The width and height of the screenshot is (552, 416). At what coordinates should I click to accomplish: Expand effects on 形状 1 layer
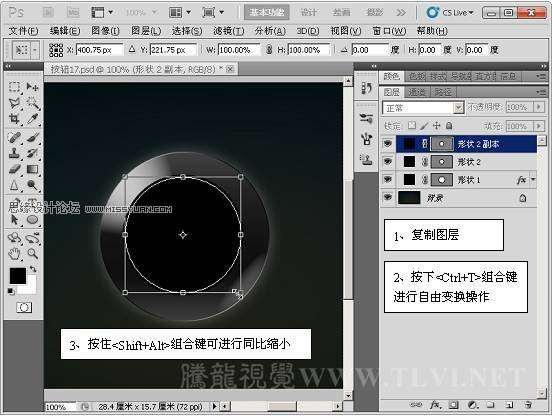coord(533,180)
